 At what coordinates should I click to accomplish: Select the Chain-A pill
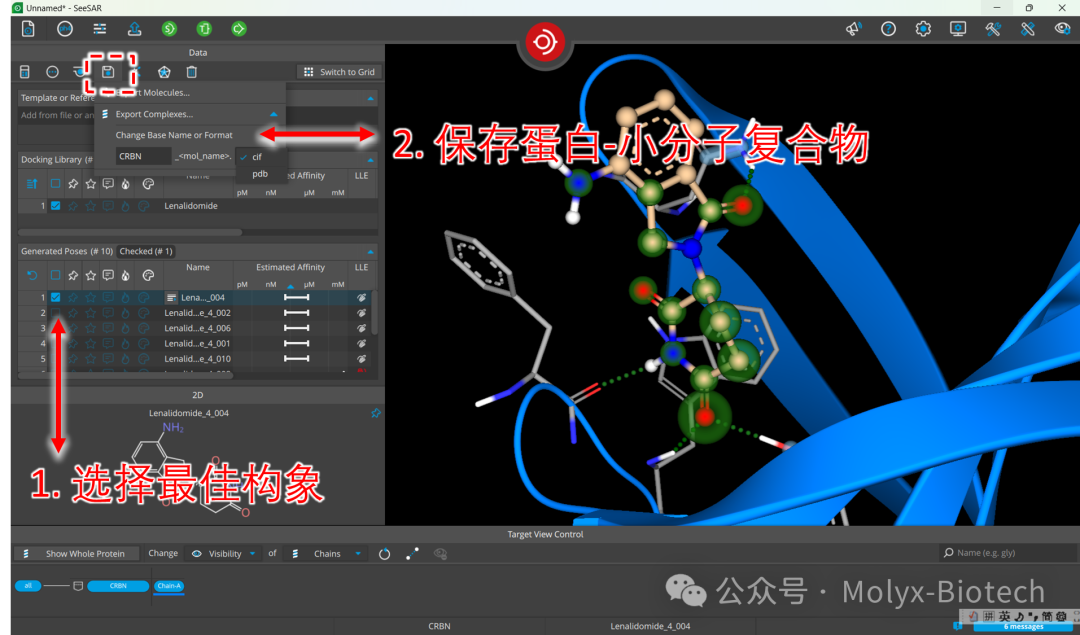pos(169,586)
